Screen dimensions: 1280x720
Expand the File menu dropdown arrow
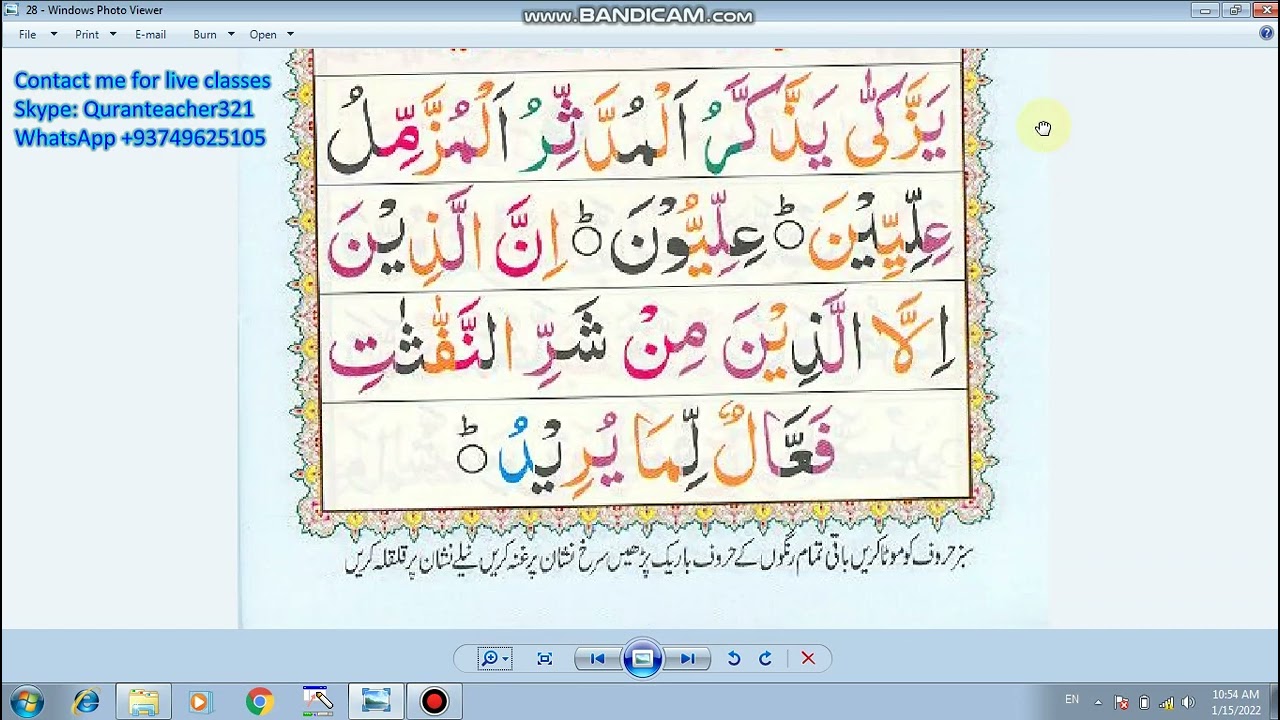(54, 34)
